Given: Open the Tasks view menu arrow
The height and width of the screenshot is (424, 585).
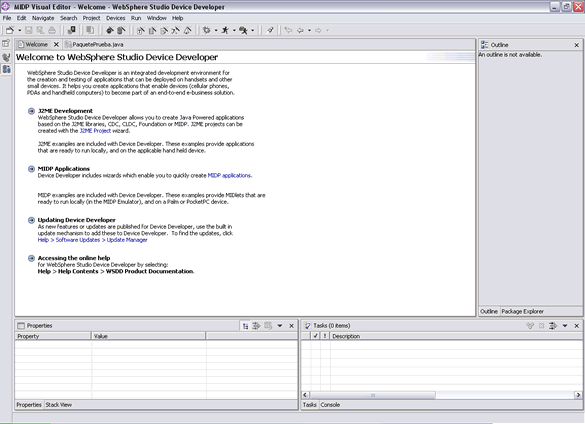Looking at the screenshot, I should [565, 326].
